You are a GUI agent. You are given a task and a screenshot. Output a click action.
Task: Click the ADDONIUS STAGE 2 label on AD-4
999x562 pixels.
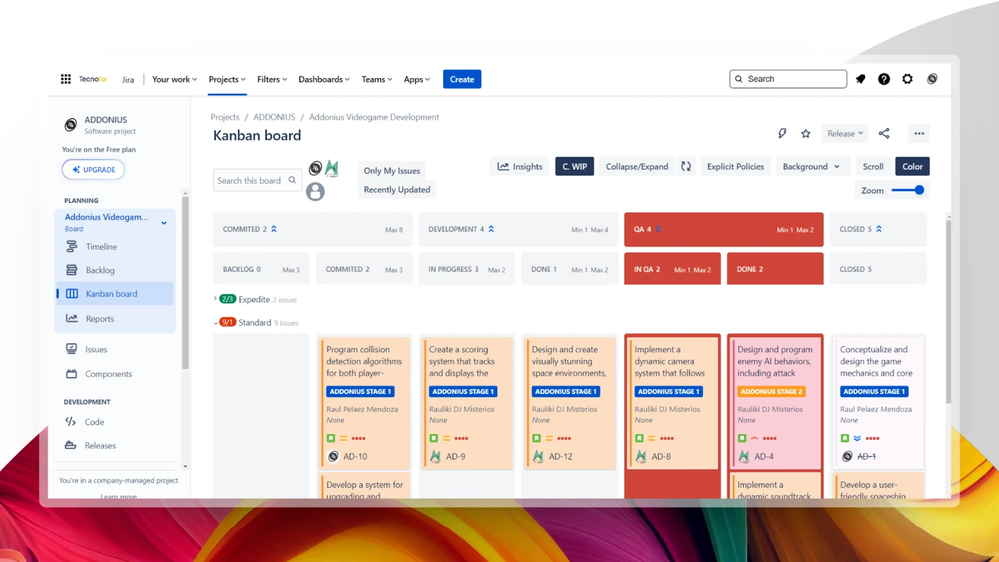[771, 391]
